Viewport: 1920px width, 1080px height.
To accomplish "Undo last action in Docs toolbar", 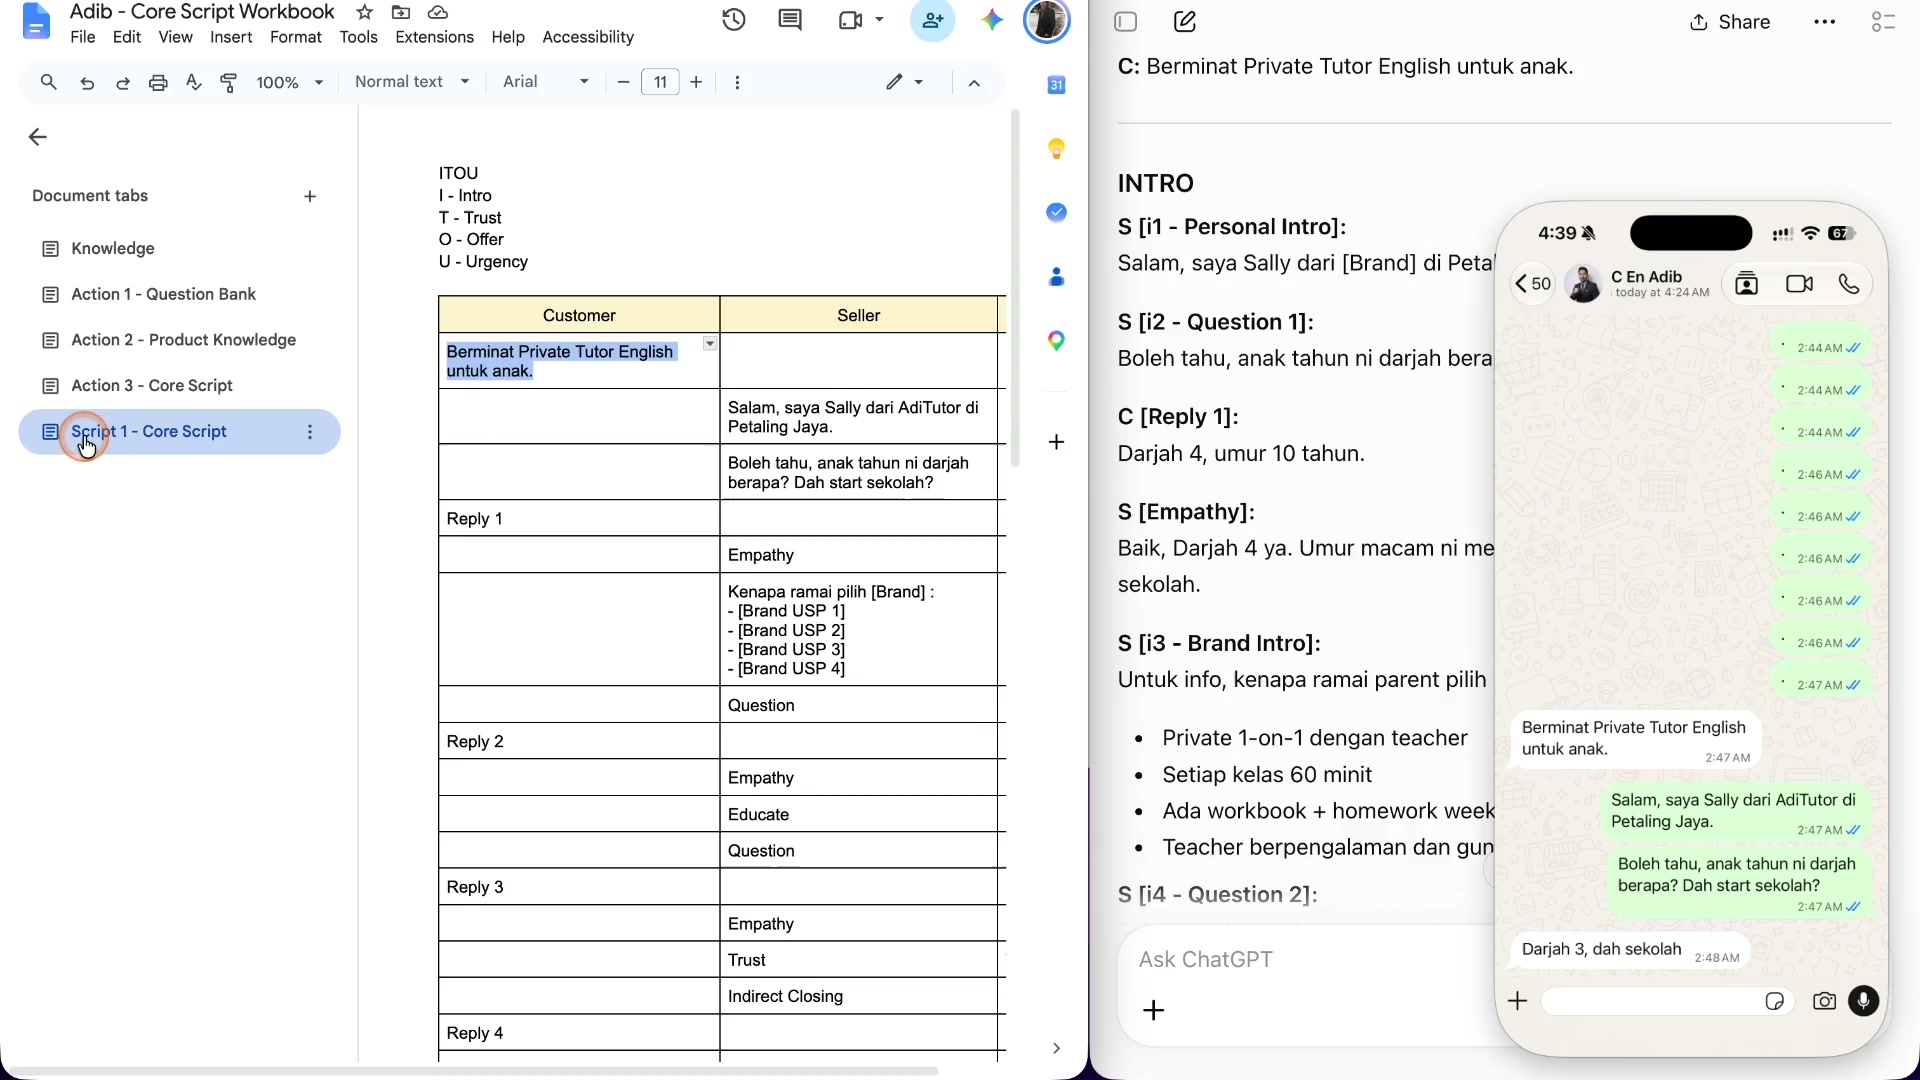I will [x=87, y=82].
